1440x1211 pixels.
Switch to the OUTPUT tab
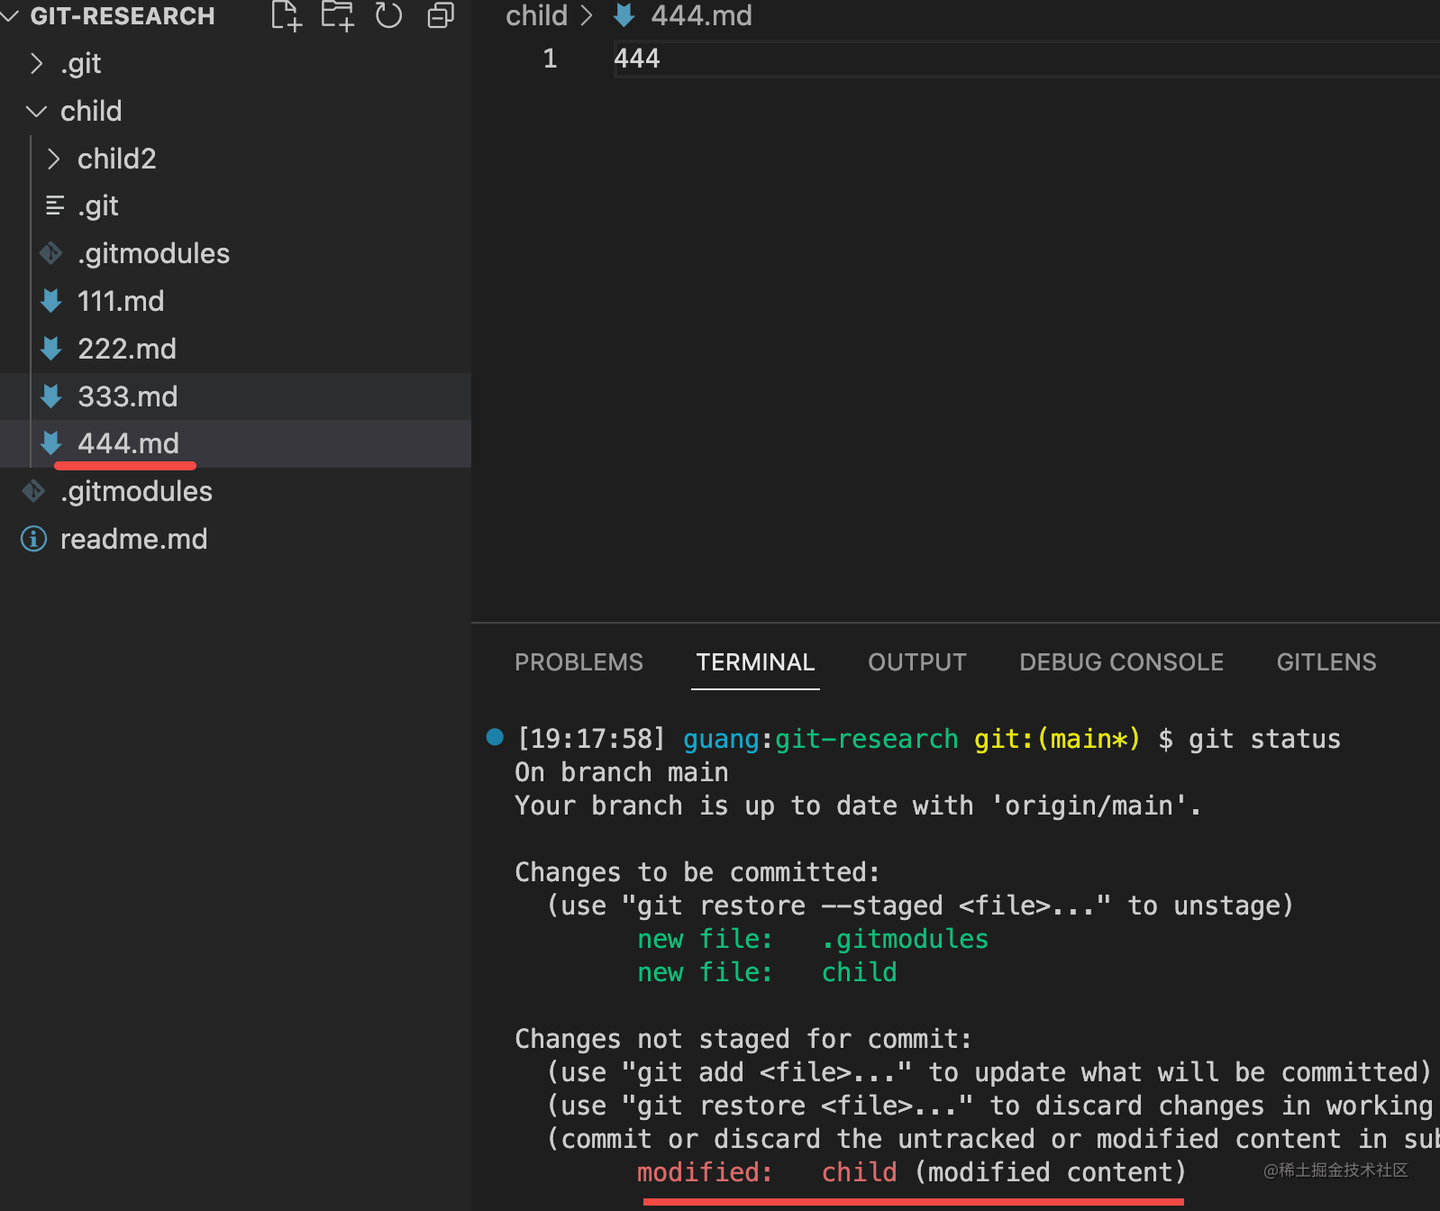(x=916, y=662)
